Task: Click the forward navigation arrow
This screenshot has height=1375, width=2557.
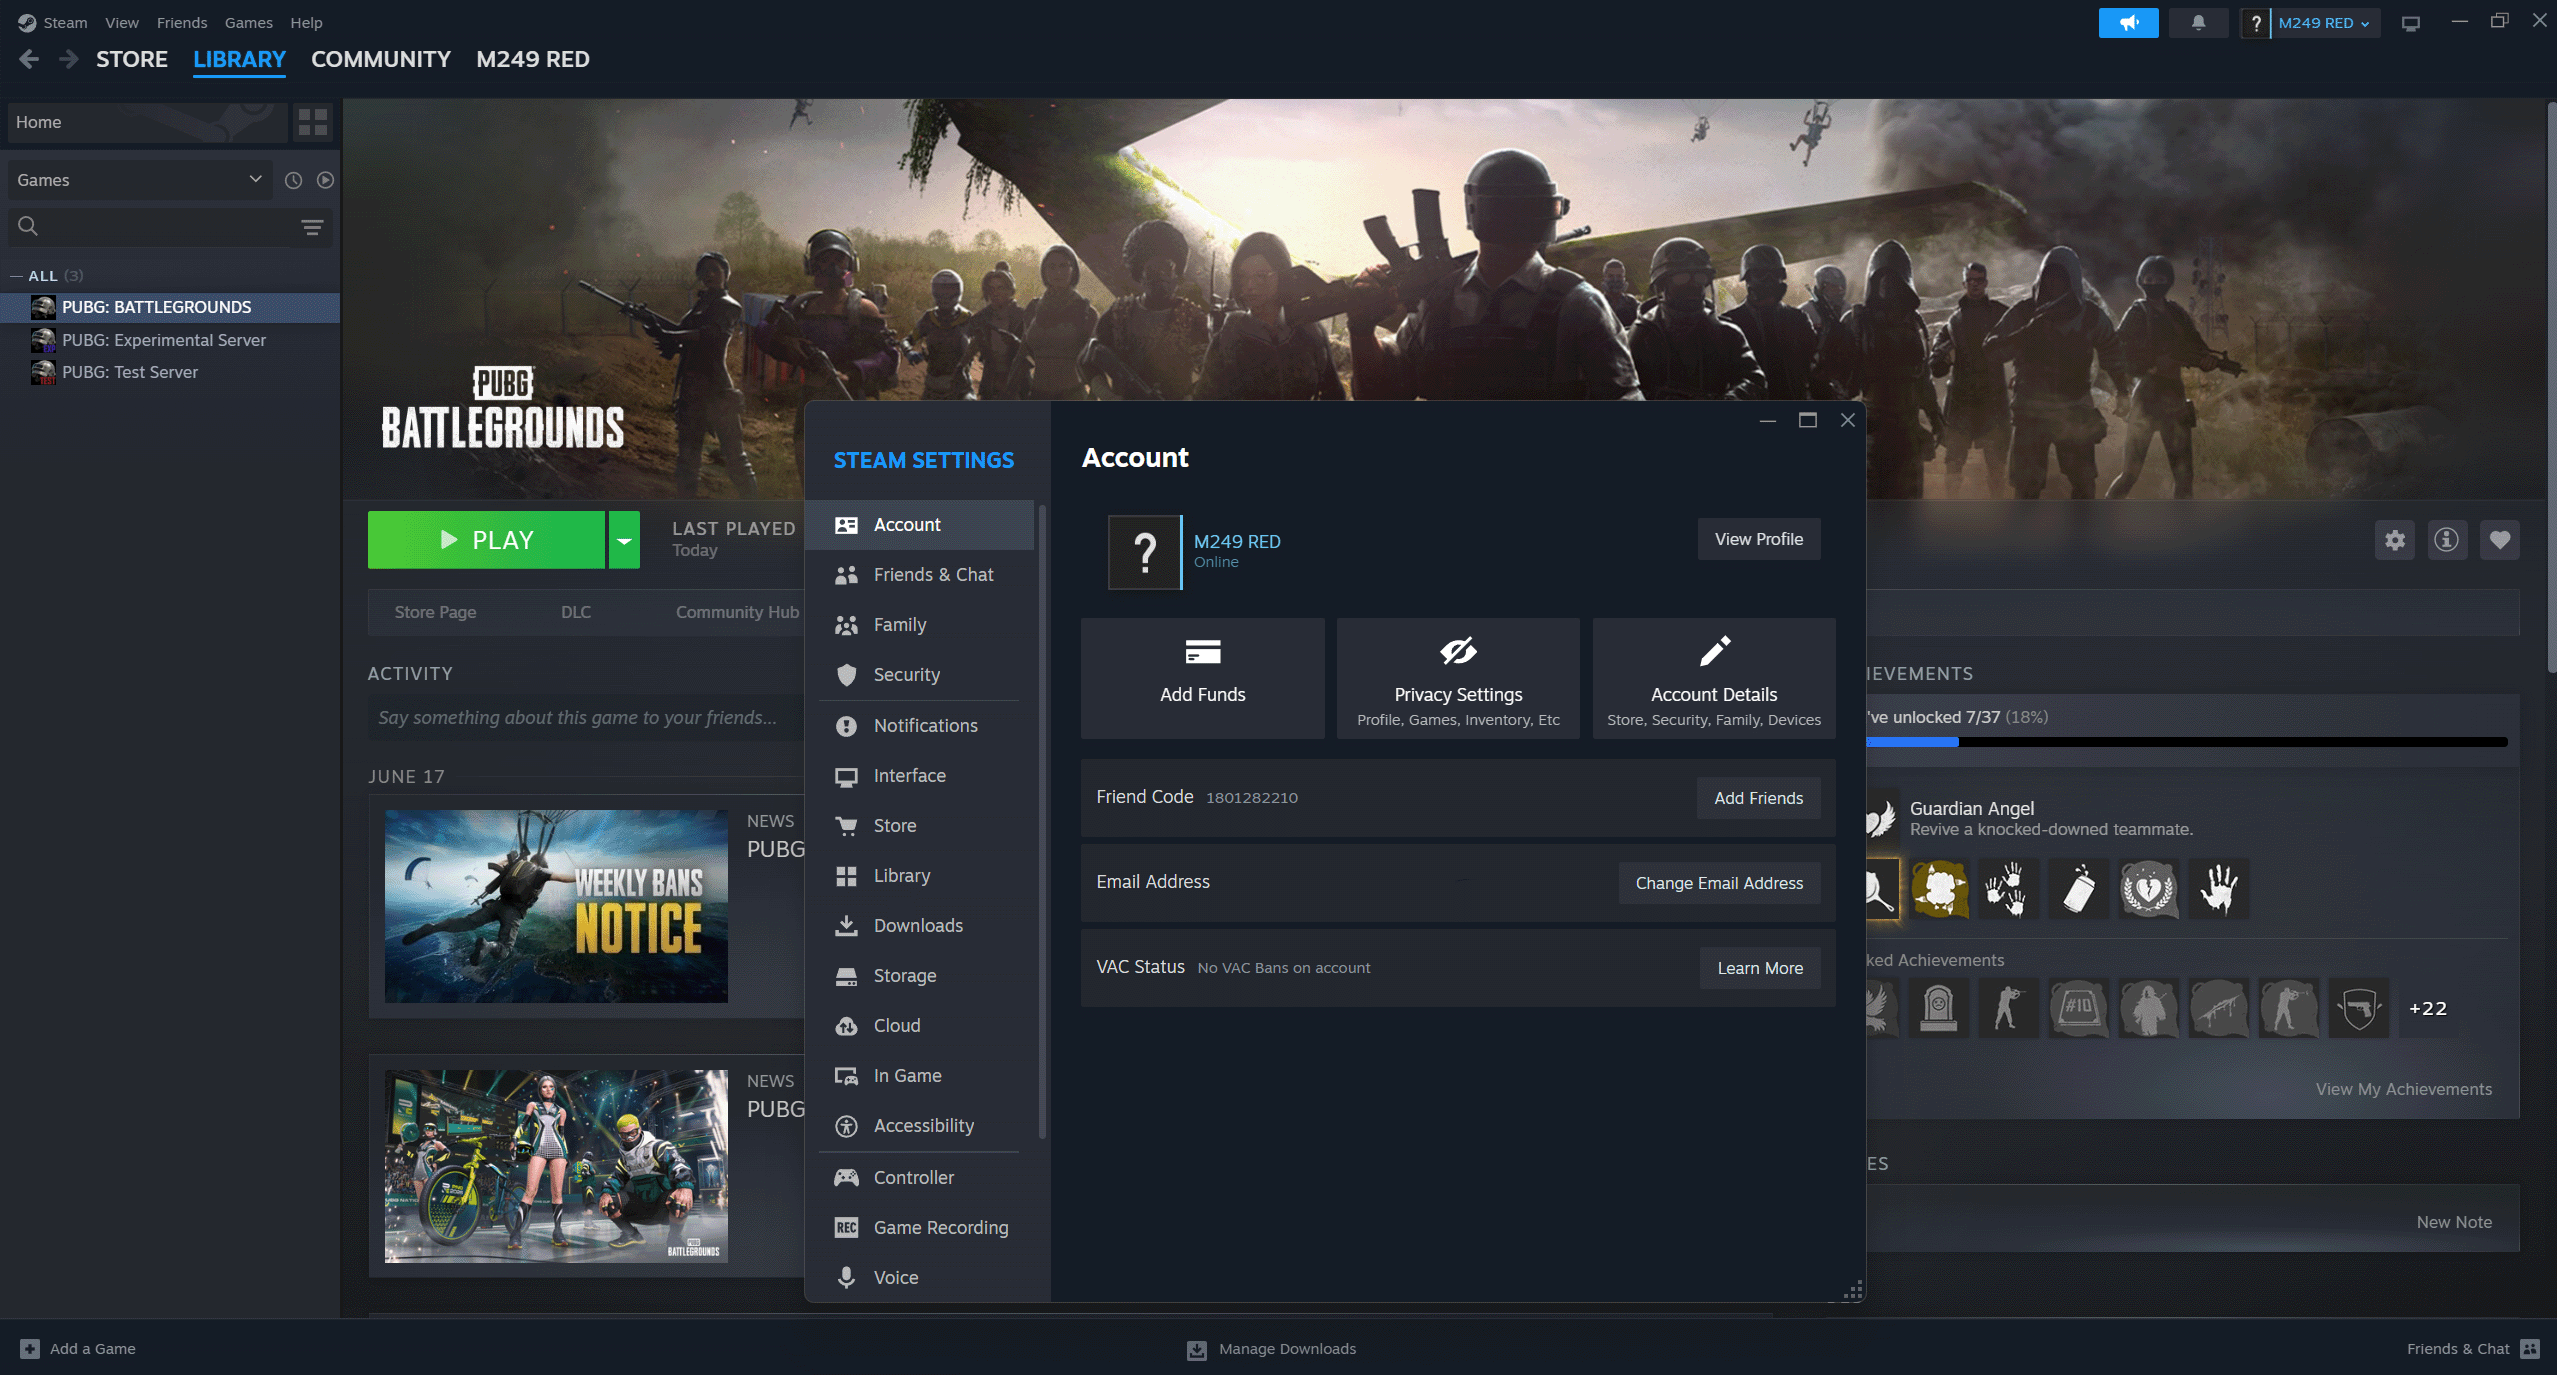Action: [x=68, y=59]
